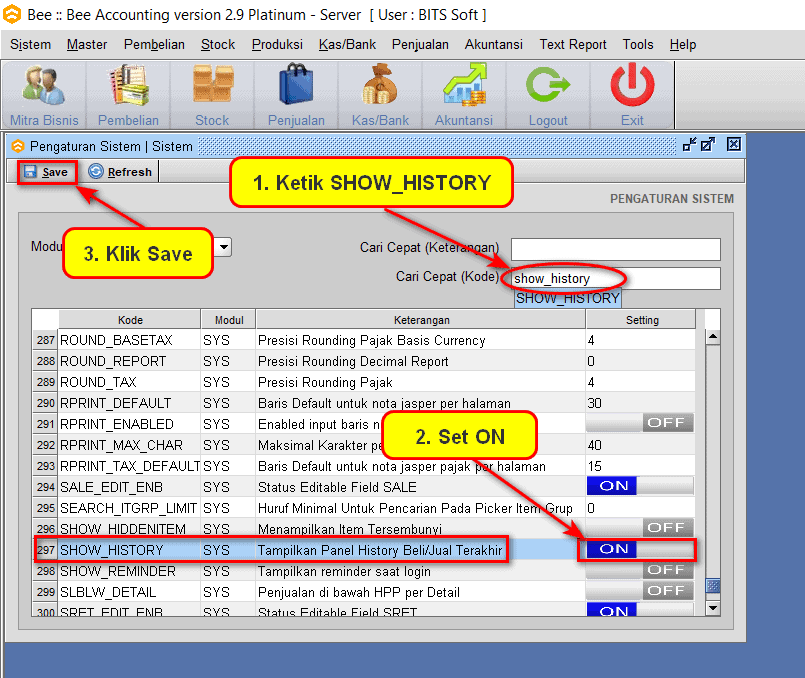Image resolution: width=805 pixels, height=678 pixels.
Task: Open the Penjualan shopping bag icon
Action: 296,95
